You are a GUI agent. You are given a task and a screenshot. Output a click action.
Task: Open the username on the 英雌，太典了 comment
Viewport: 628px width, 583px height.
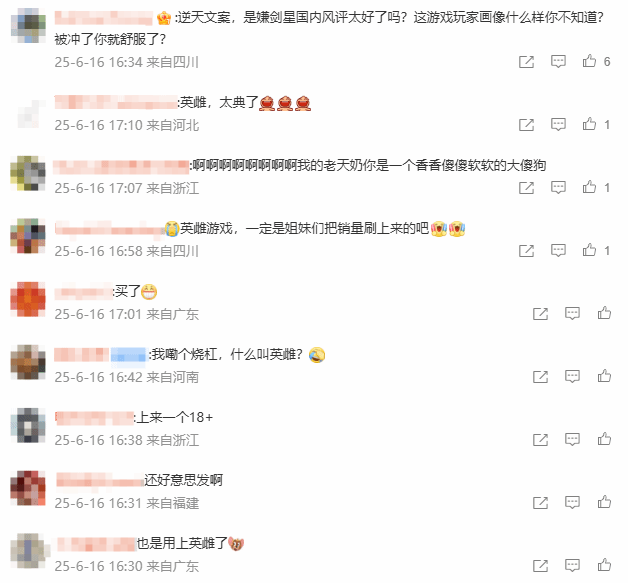[x=116, y=103]
